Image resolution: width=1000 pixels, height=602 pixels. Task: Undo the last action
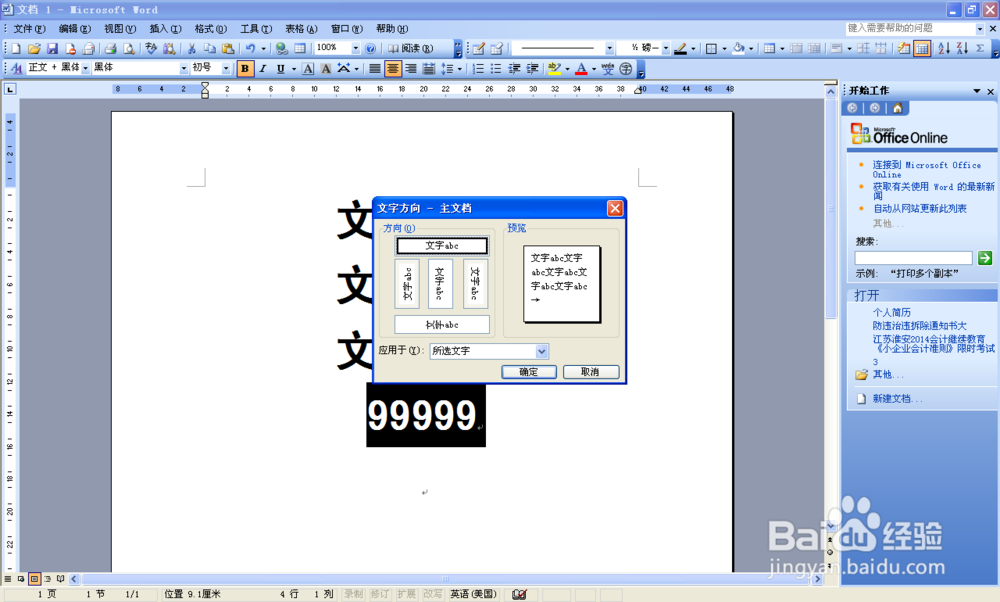tap(252, 48)
